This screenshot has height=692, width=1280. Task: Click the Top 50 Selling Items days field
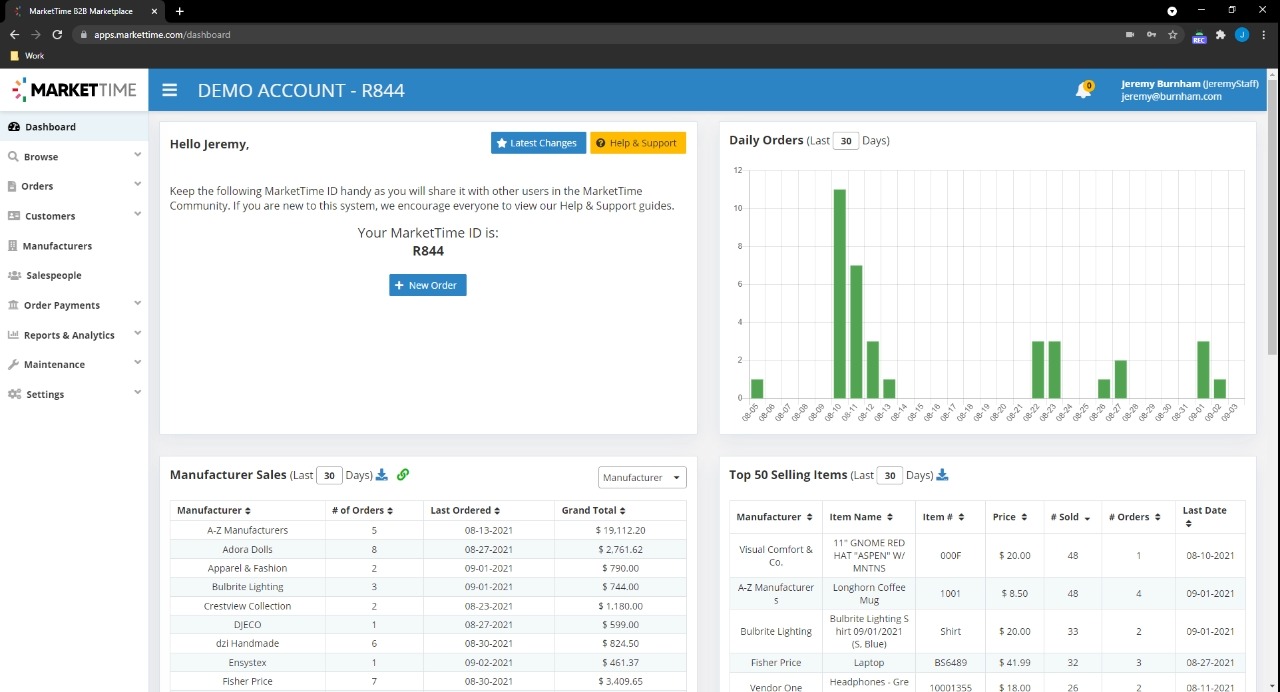point(890,476)
